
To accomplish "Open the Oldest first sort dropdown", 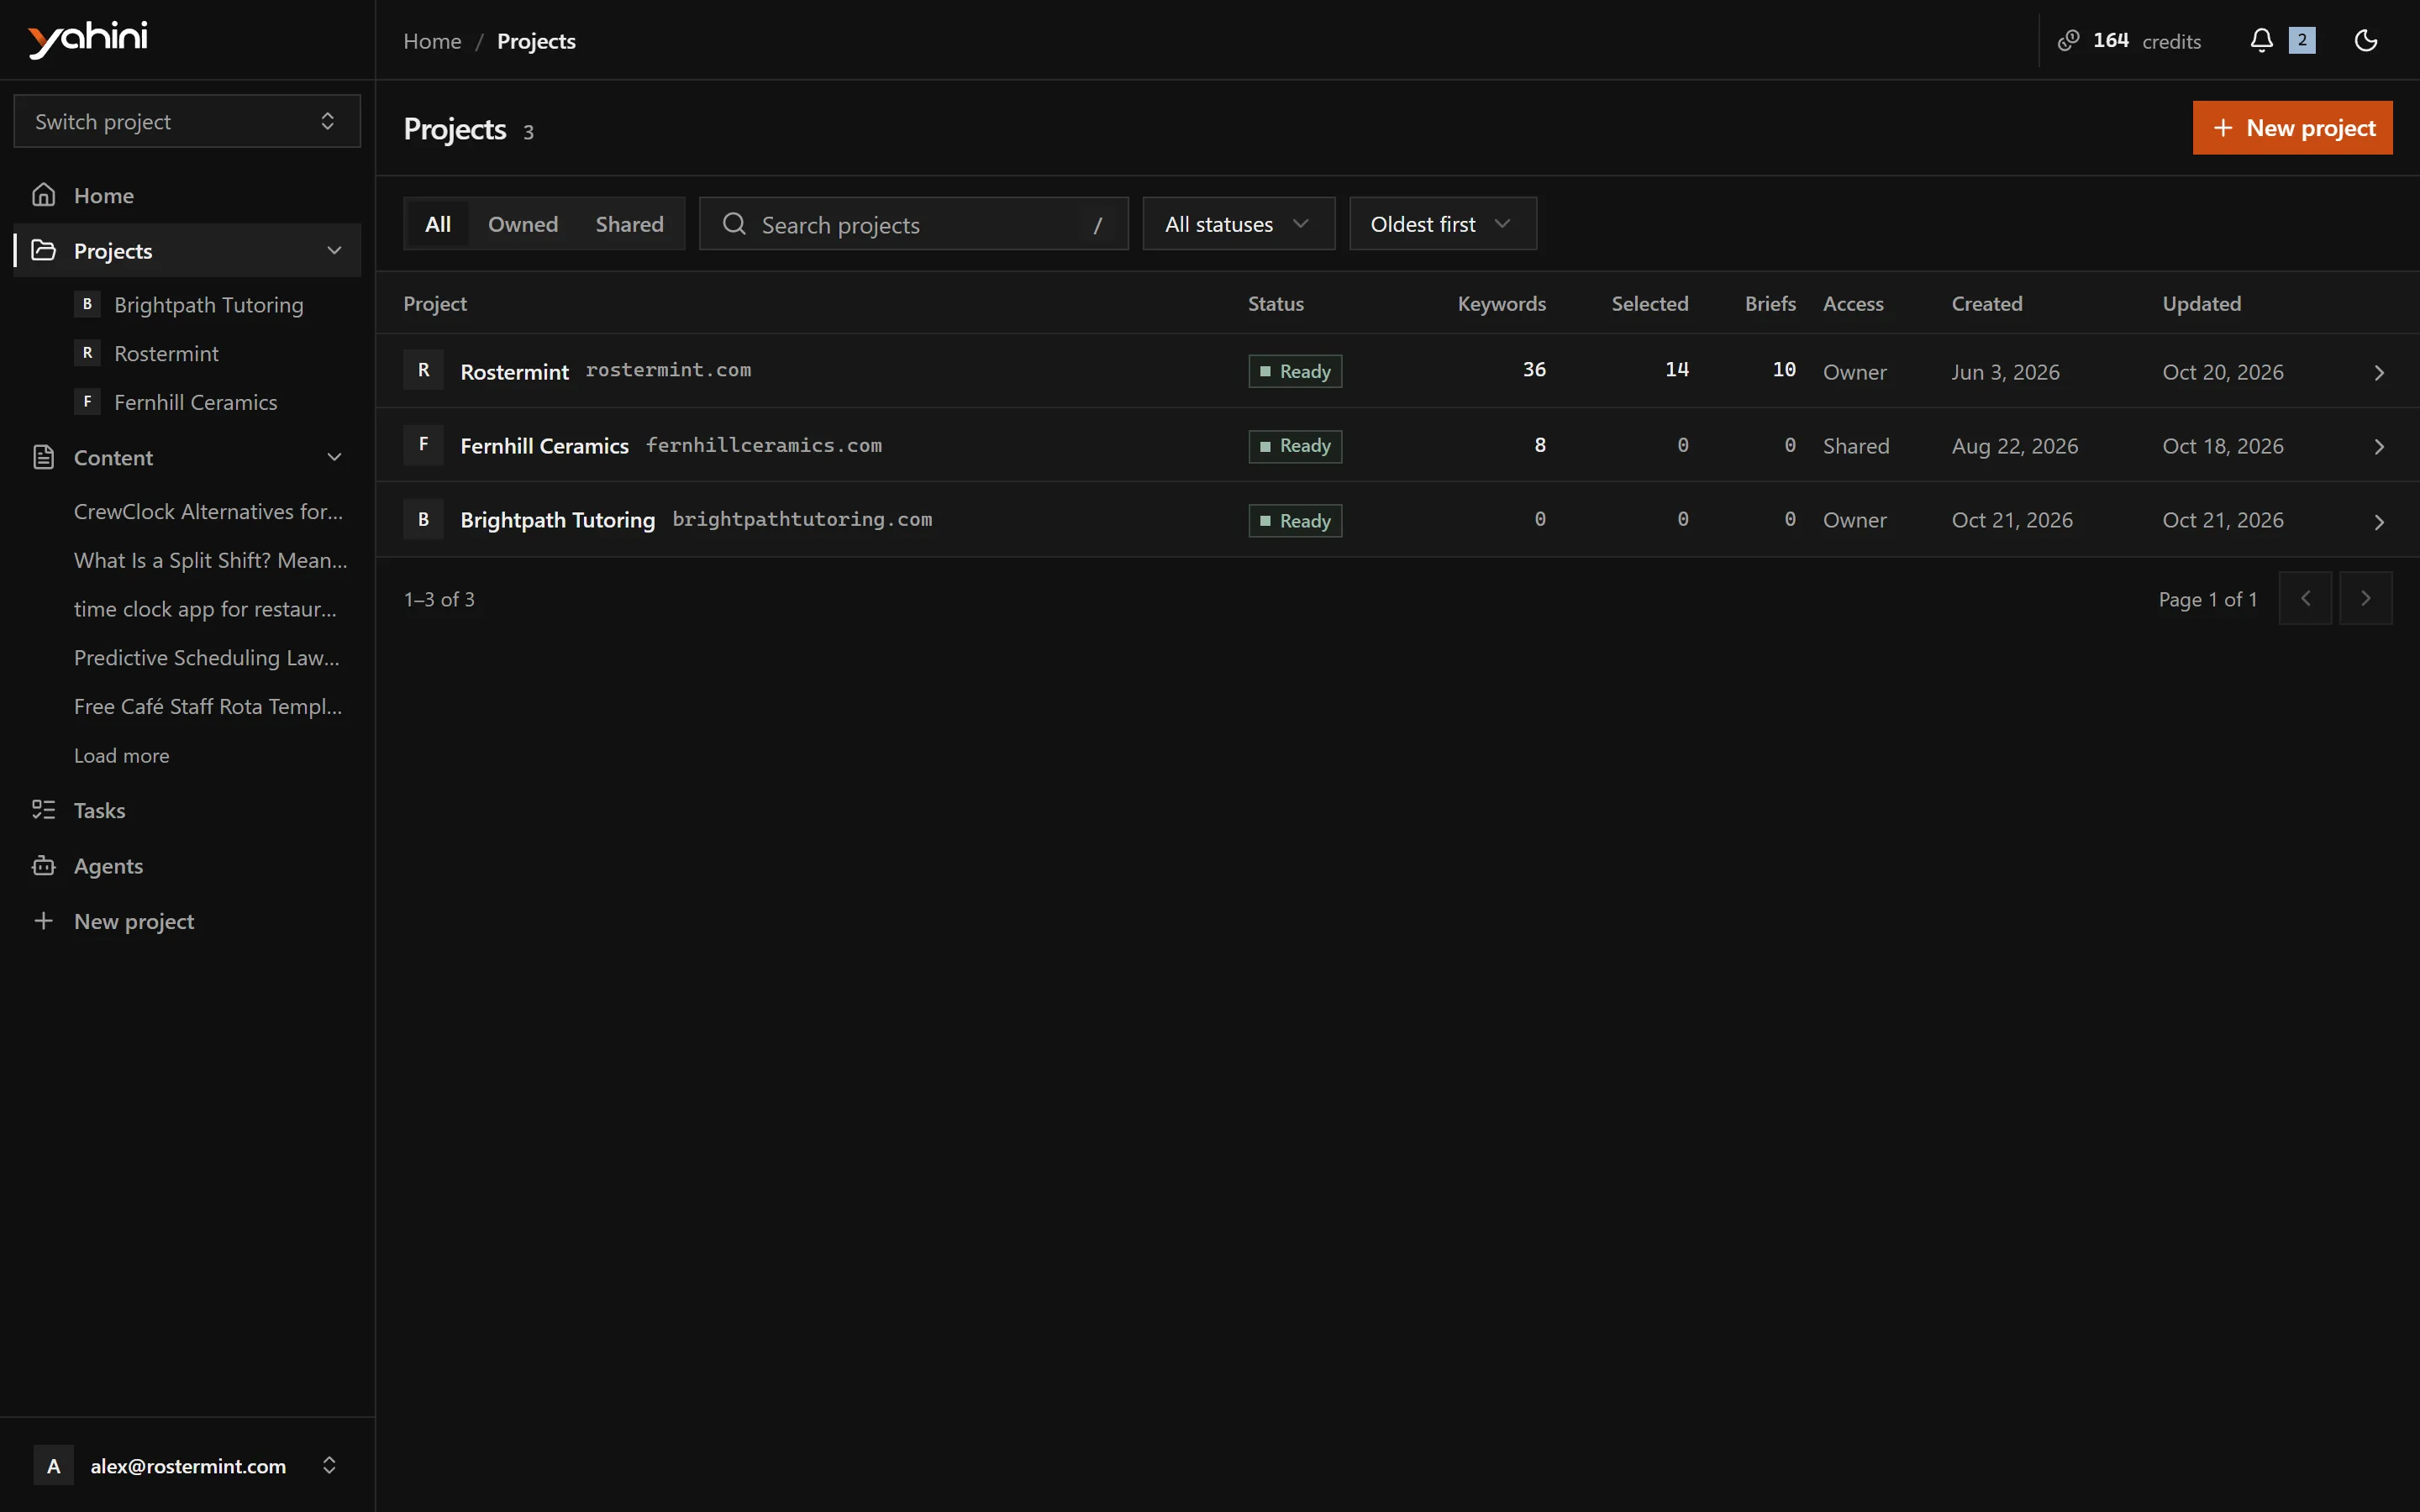I will pos(1442,224).
